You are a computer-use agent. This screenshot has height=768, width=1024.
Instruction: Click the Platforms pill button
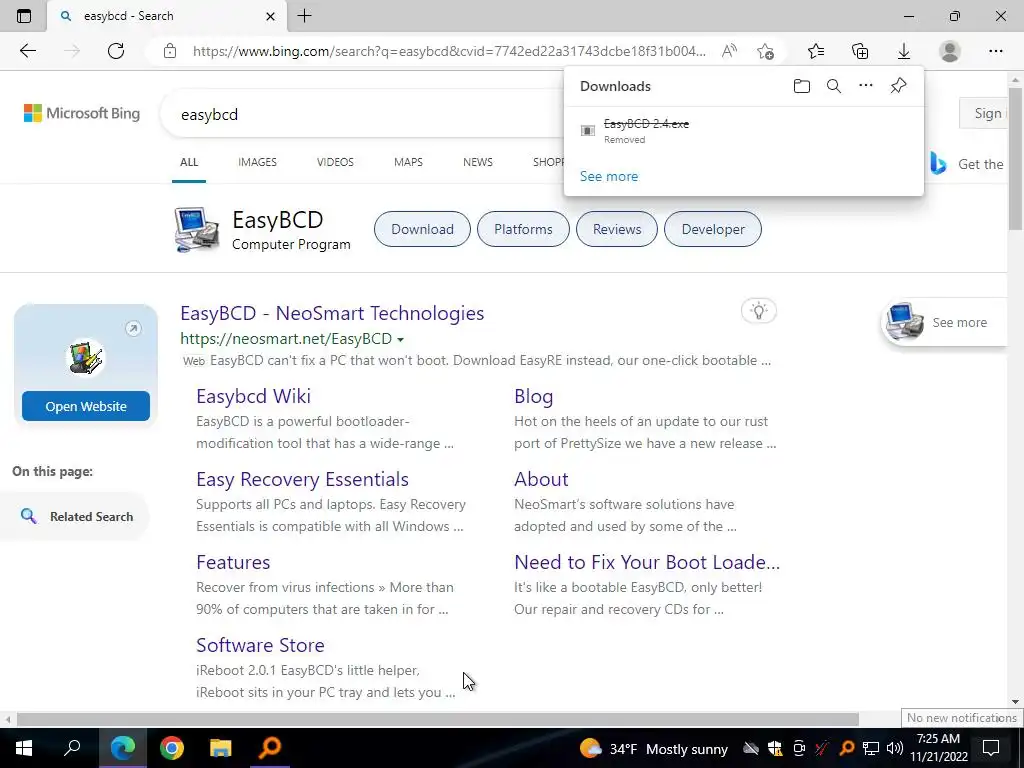[x=523, y=229]
